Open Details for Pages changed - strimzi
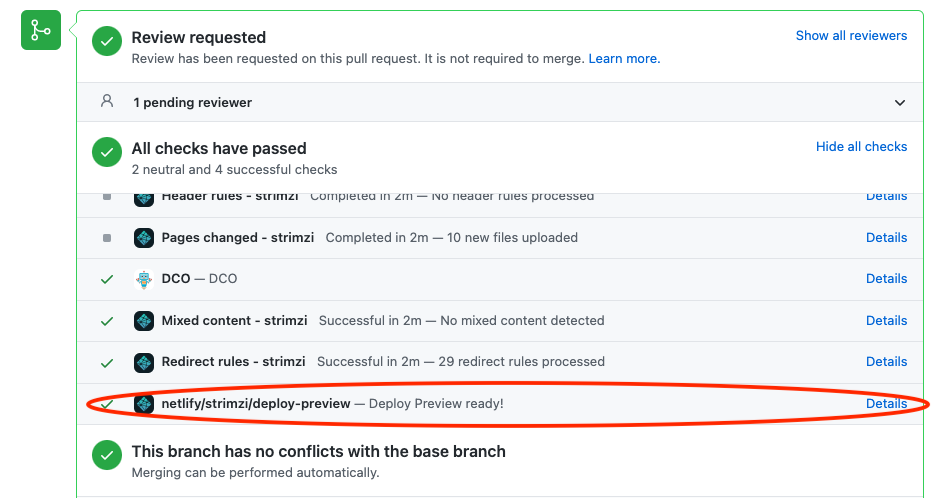The image size is (942, 498). tap(886, 237)
